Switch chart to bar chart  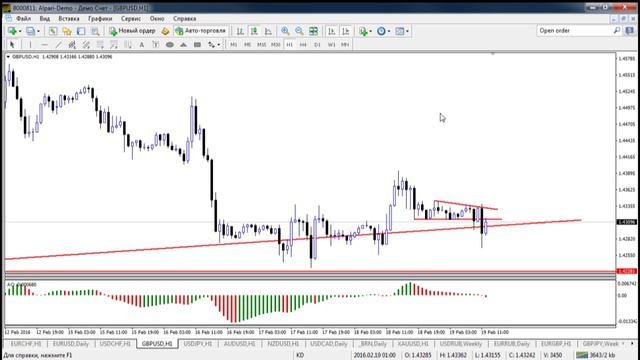240,31
